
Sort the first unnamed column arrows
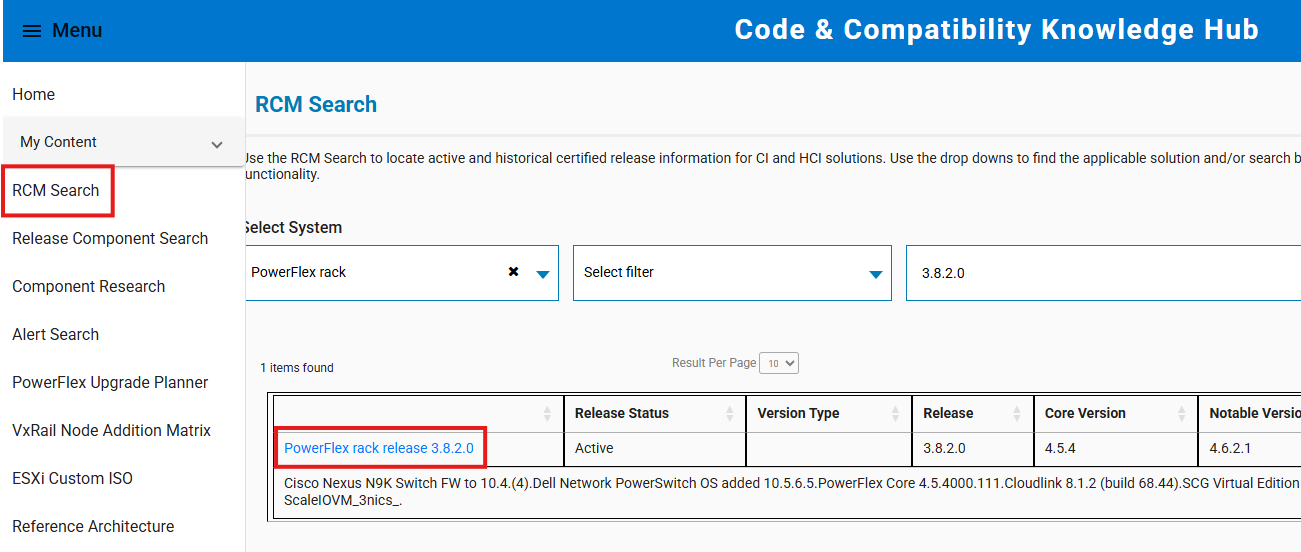pos(547,413)
